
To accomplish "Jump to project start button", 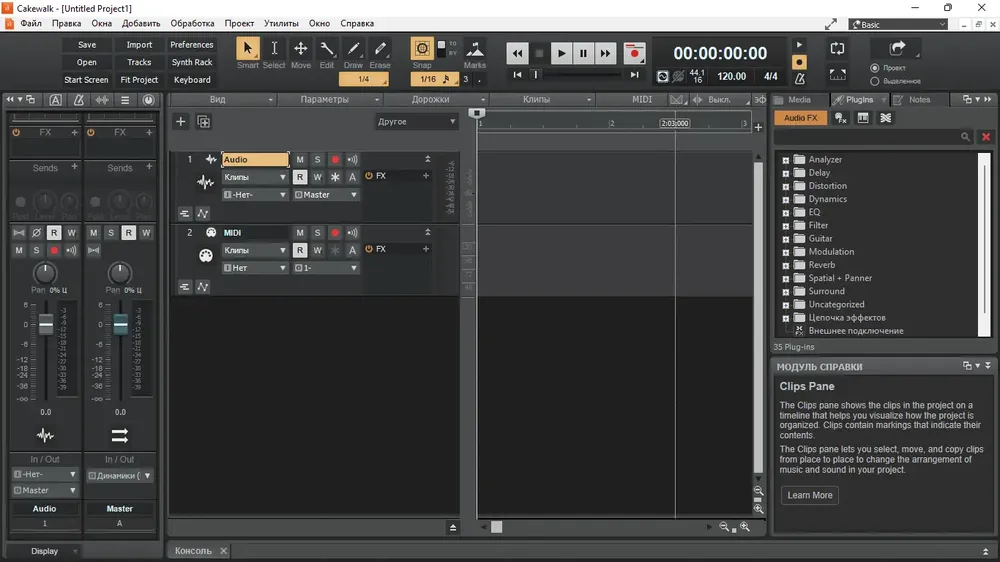I will pos(517,75).
